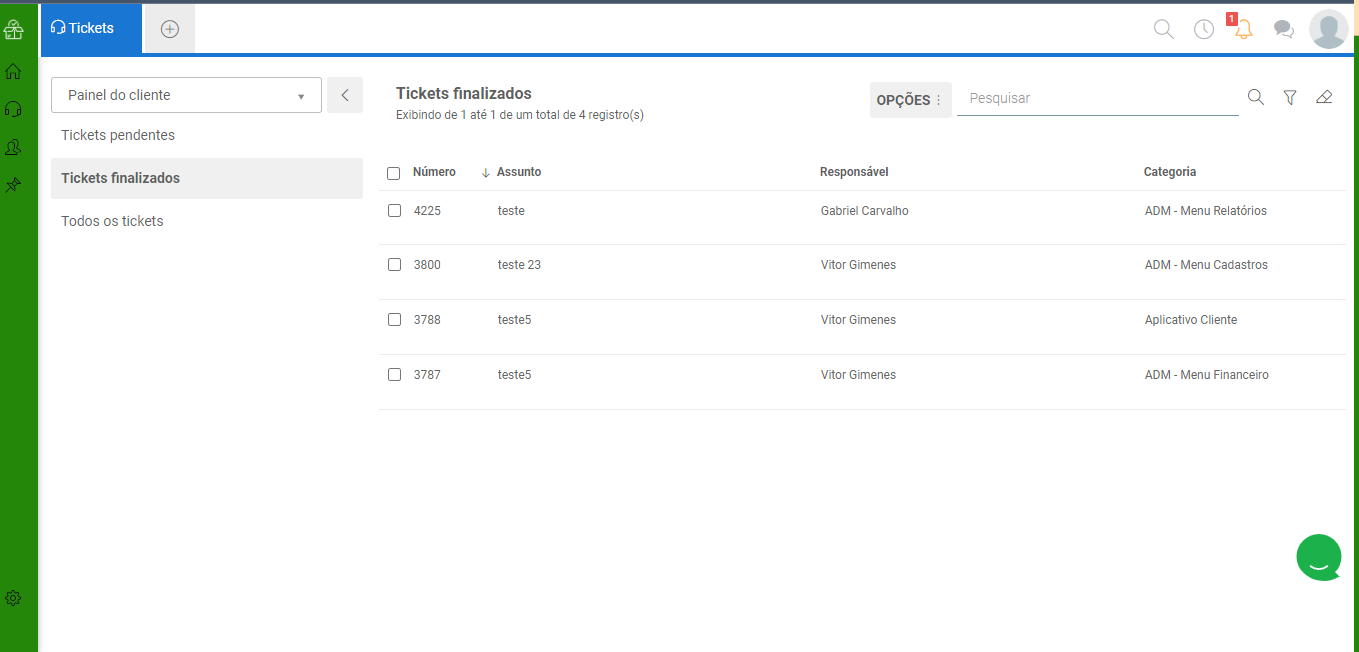
Task: Click the global search magnifier icon
Action: coord(1164,29)
